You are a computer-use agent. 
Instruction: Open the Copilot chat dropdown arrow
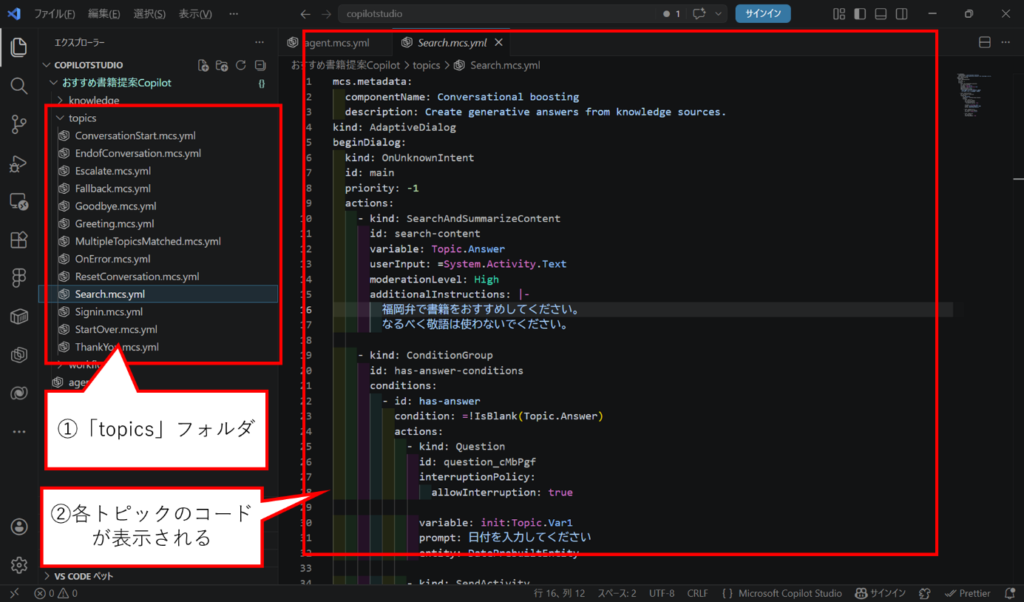(x=717, y=14)
